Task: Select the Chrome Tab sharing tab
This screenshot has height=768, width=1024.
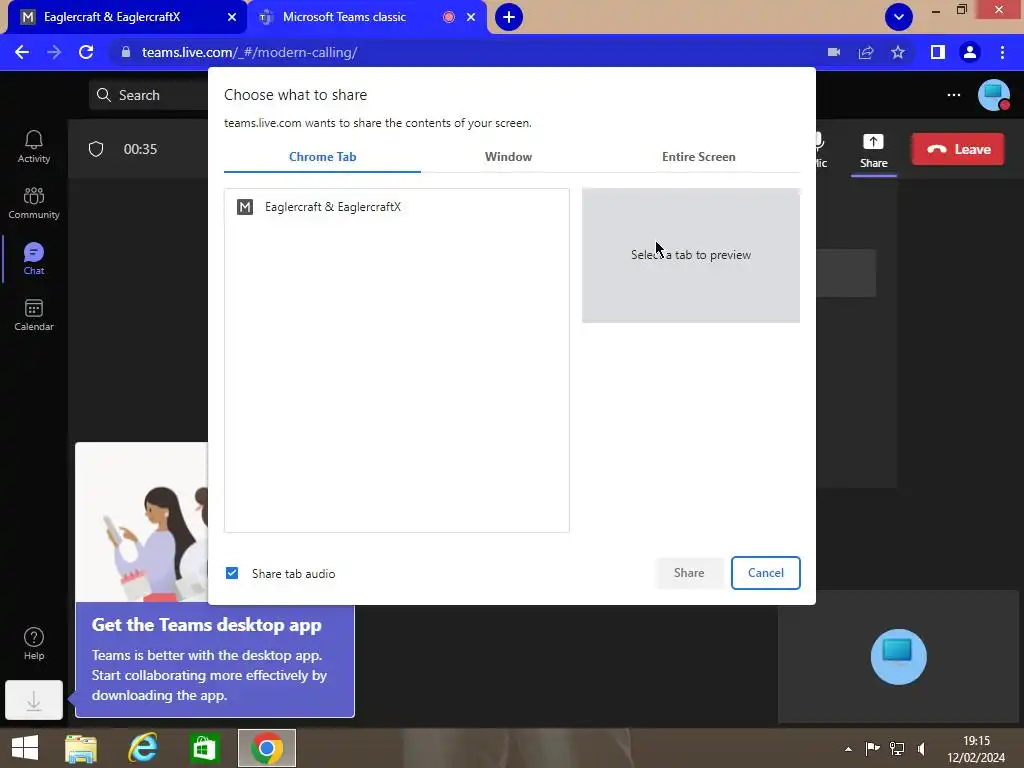Action: click(322, 157)
